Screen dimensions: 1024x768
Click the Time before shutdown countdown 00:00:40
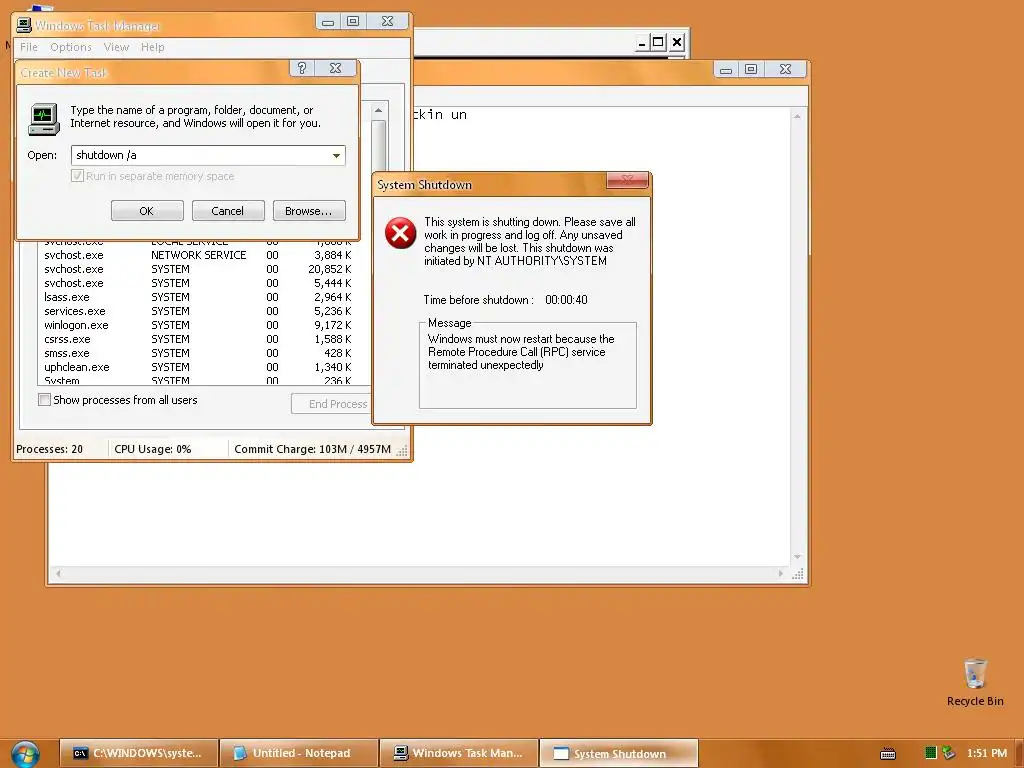[x=566, y=300]
